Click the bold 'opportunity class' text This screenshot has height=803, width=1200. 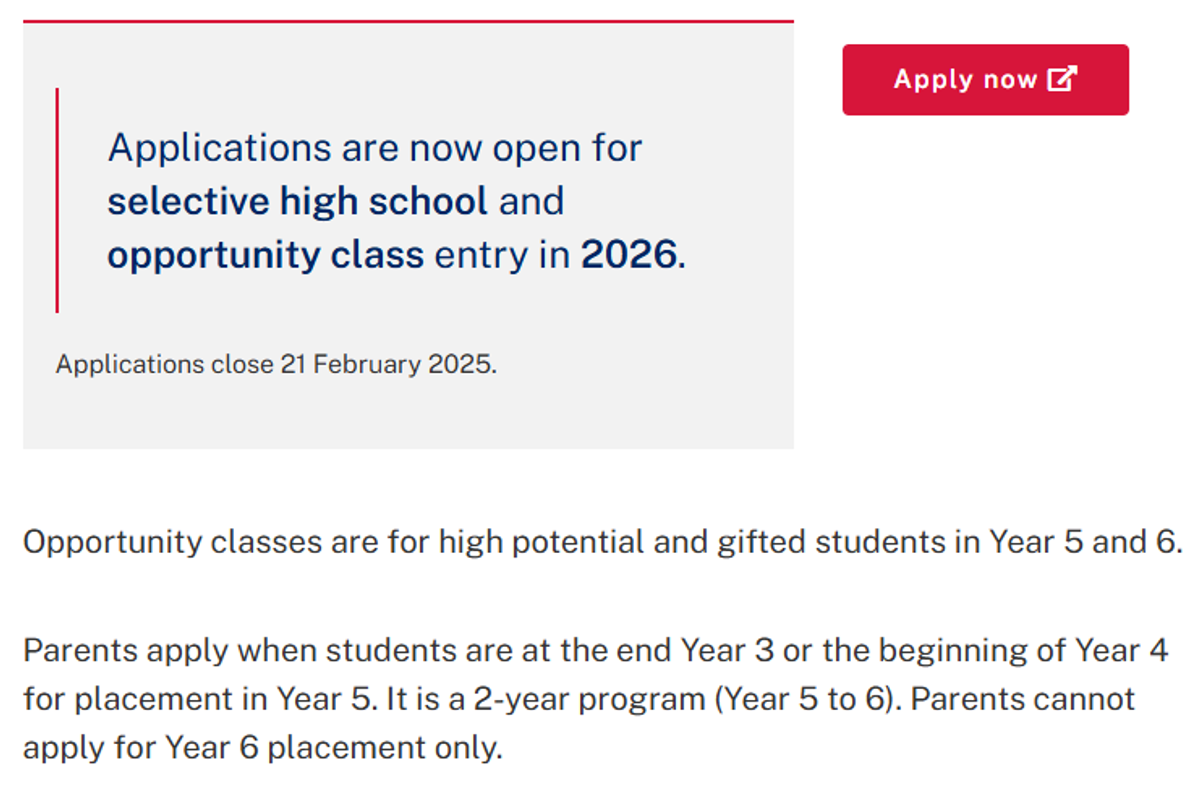pos(266,255)
